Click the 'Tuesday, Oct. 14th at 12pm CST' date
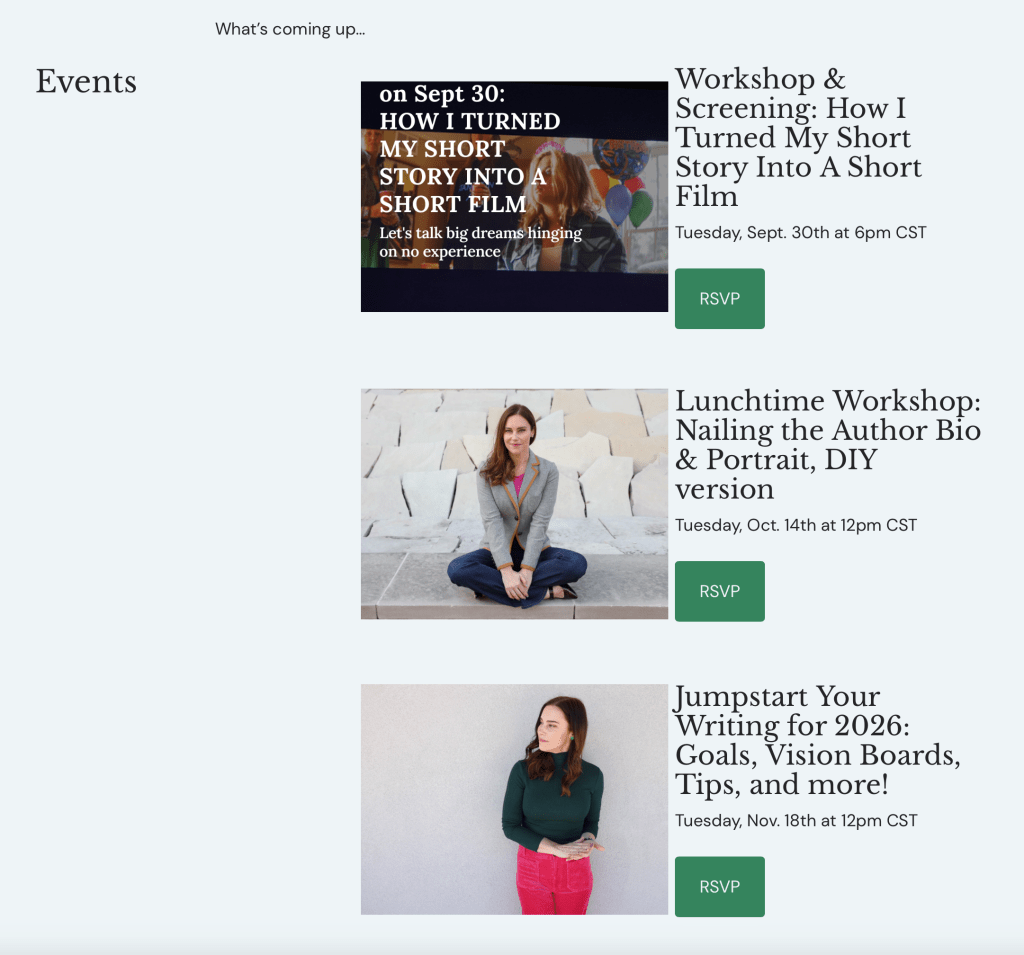 pos(795,525)
